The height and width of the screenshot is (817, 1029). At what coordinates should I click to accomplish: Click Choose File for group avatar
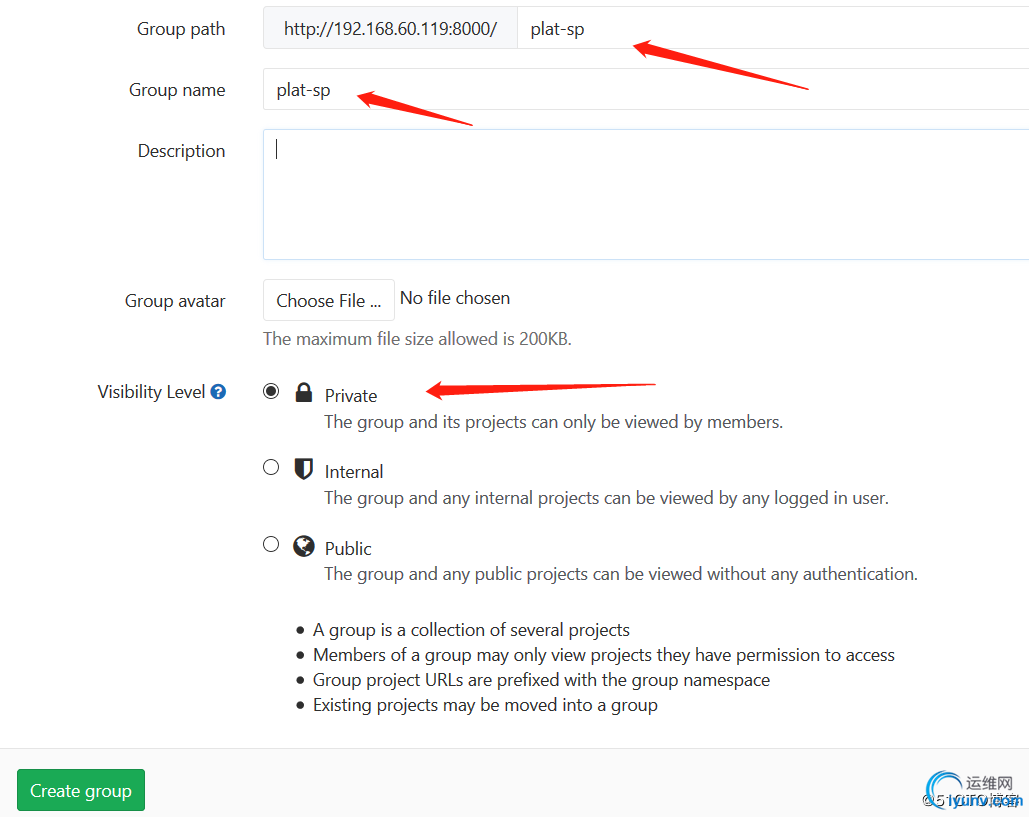pos(328,300)
